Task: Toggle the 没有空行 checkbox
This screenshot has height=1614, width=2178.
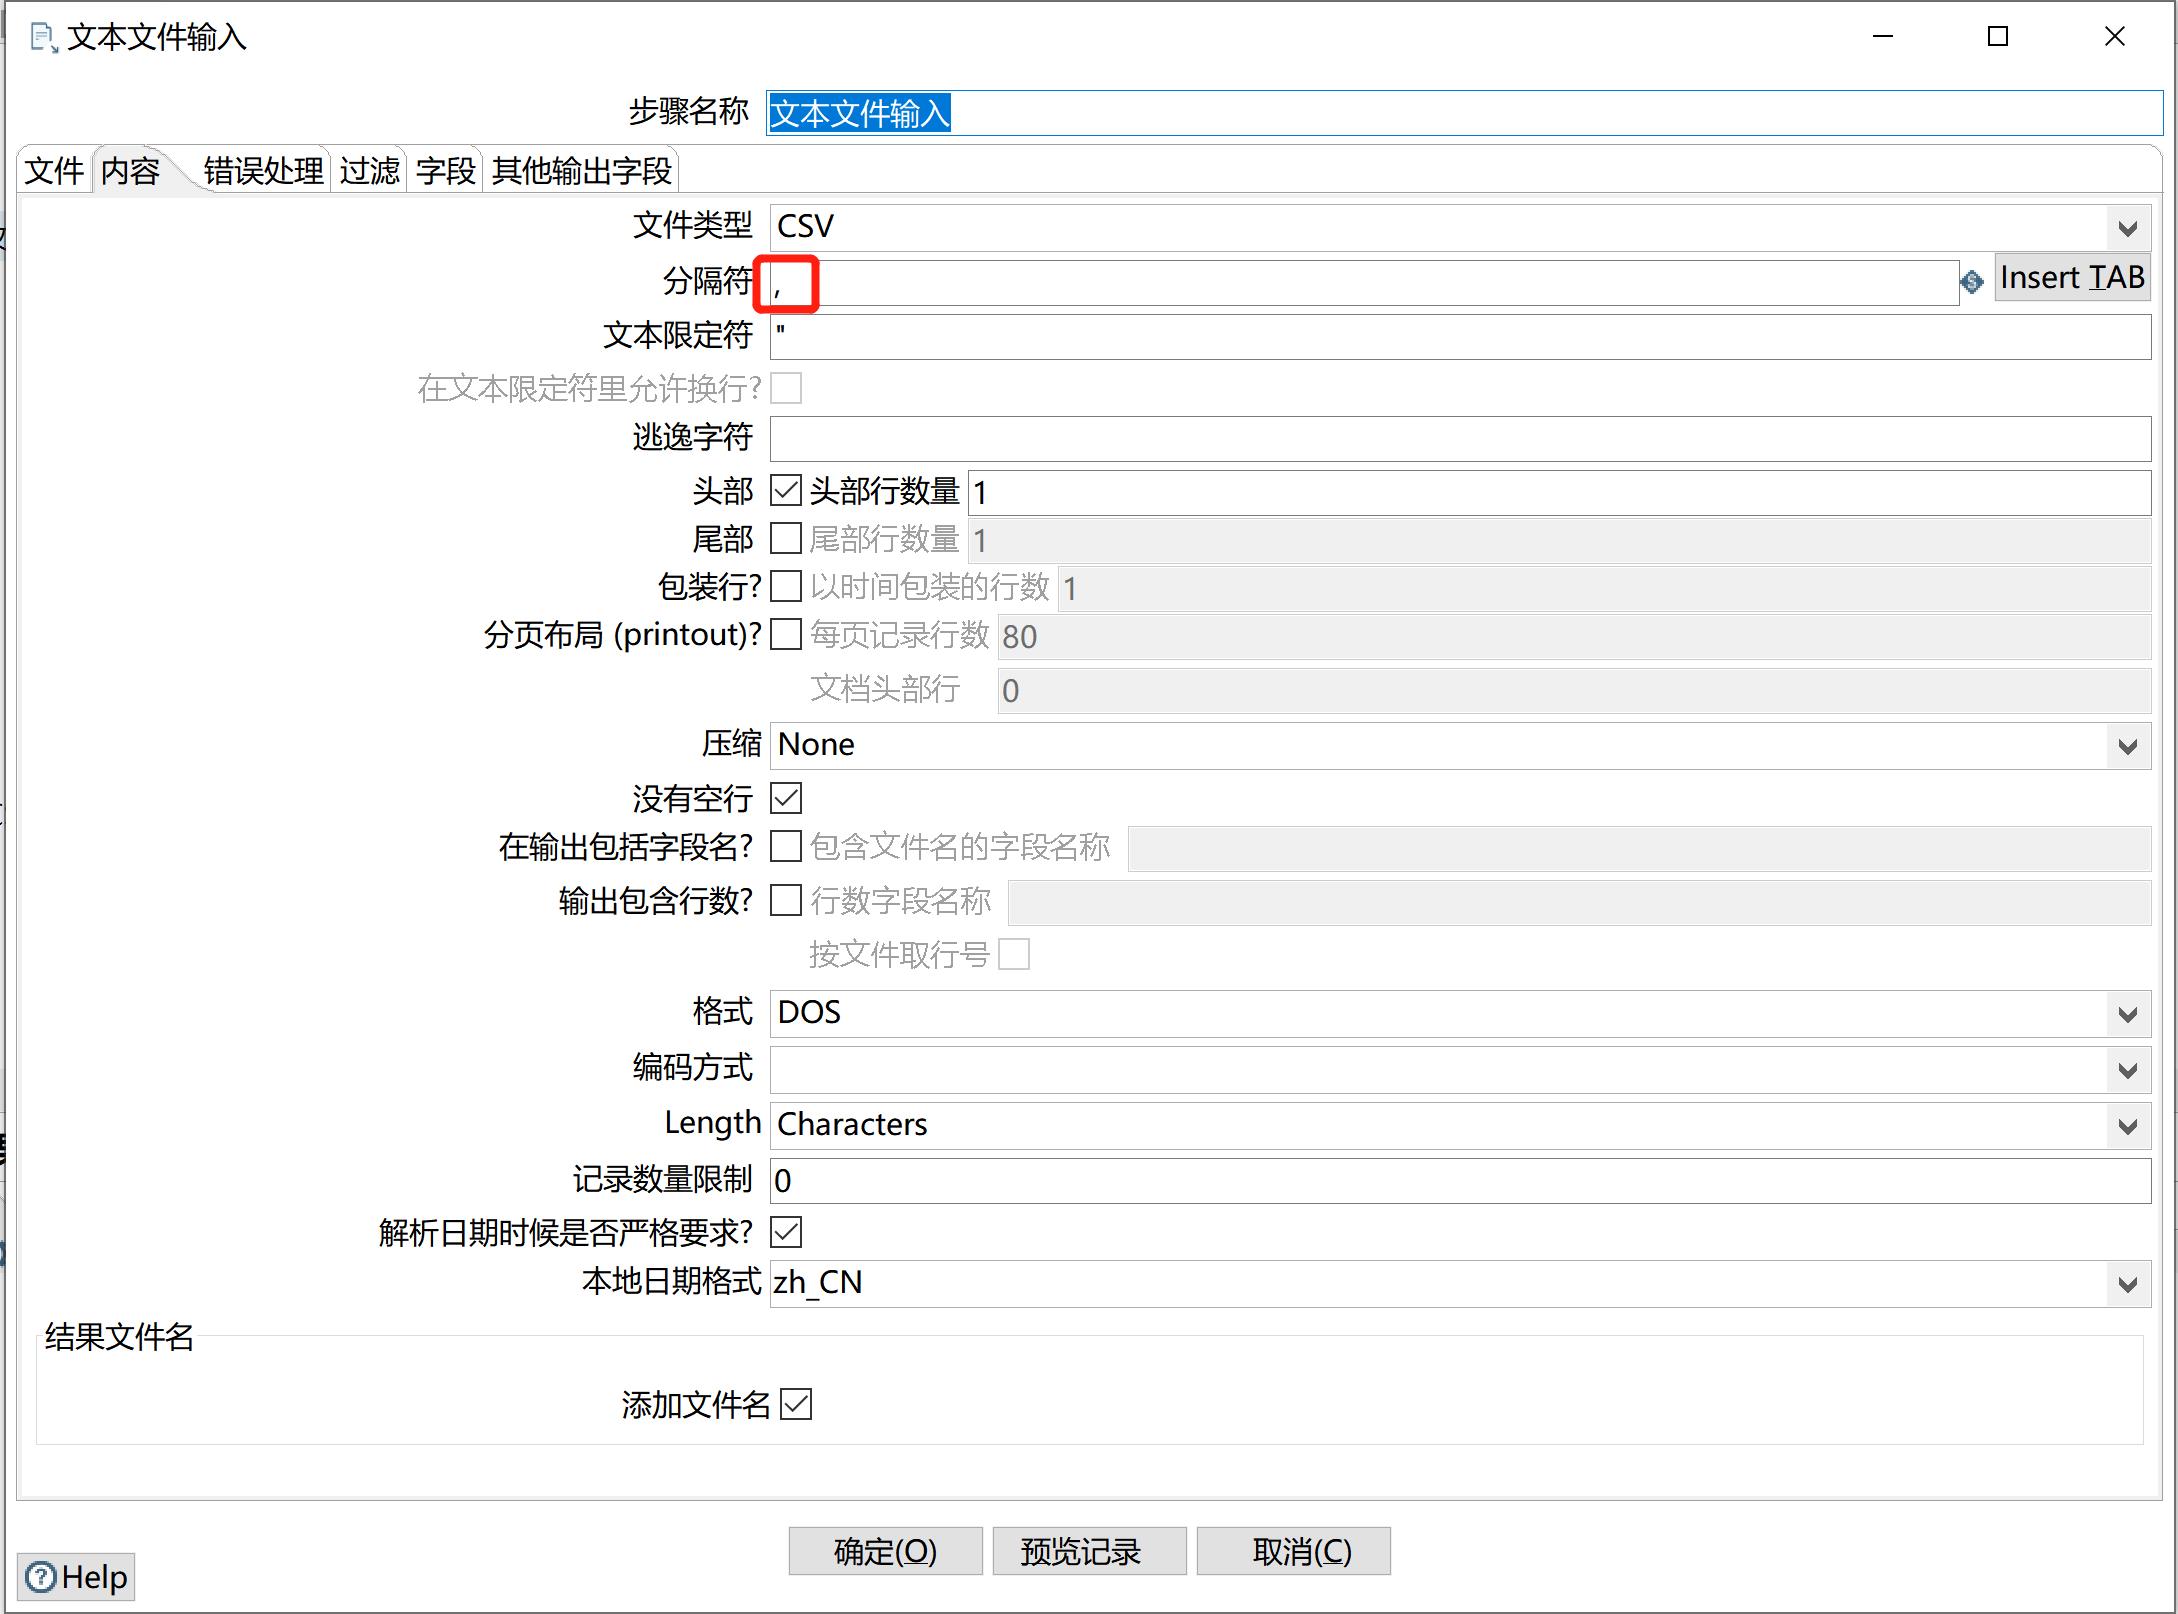Action: pyautogui.click(x=786, y=798)
